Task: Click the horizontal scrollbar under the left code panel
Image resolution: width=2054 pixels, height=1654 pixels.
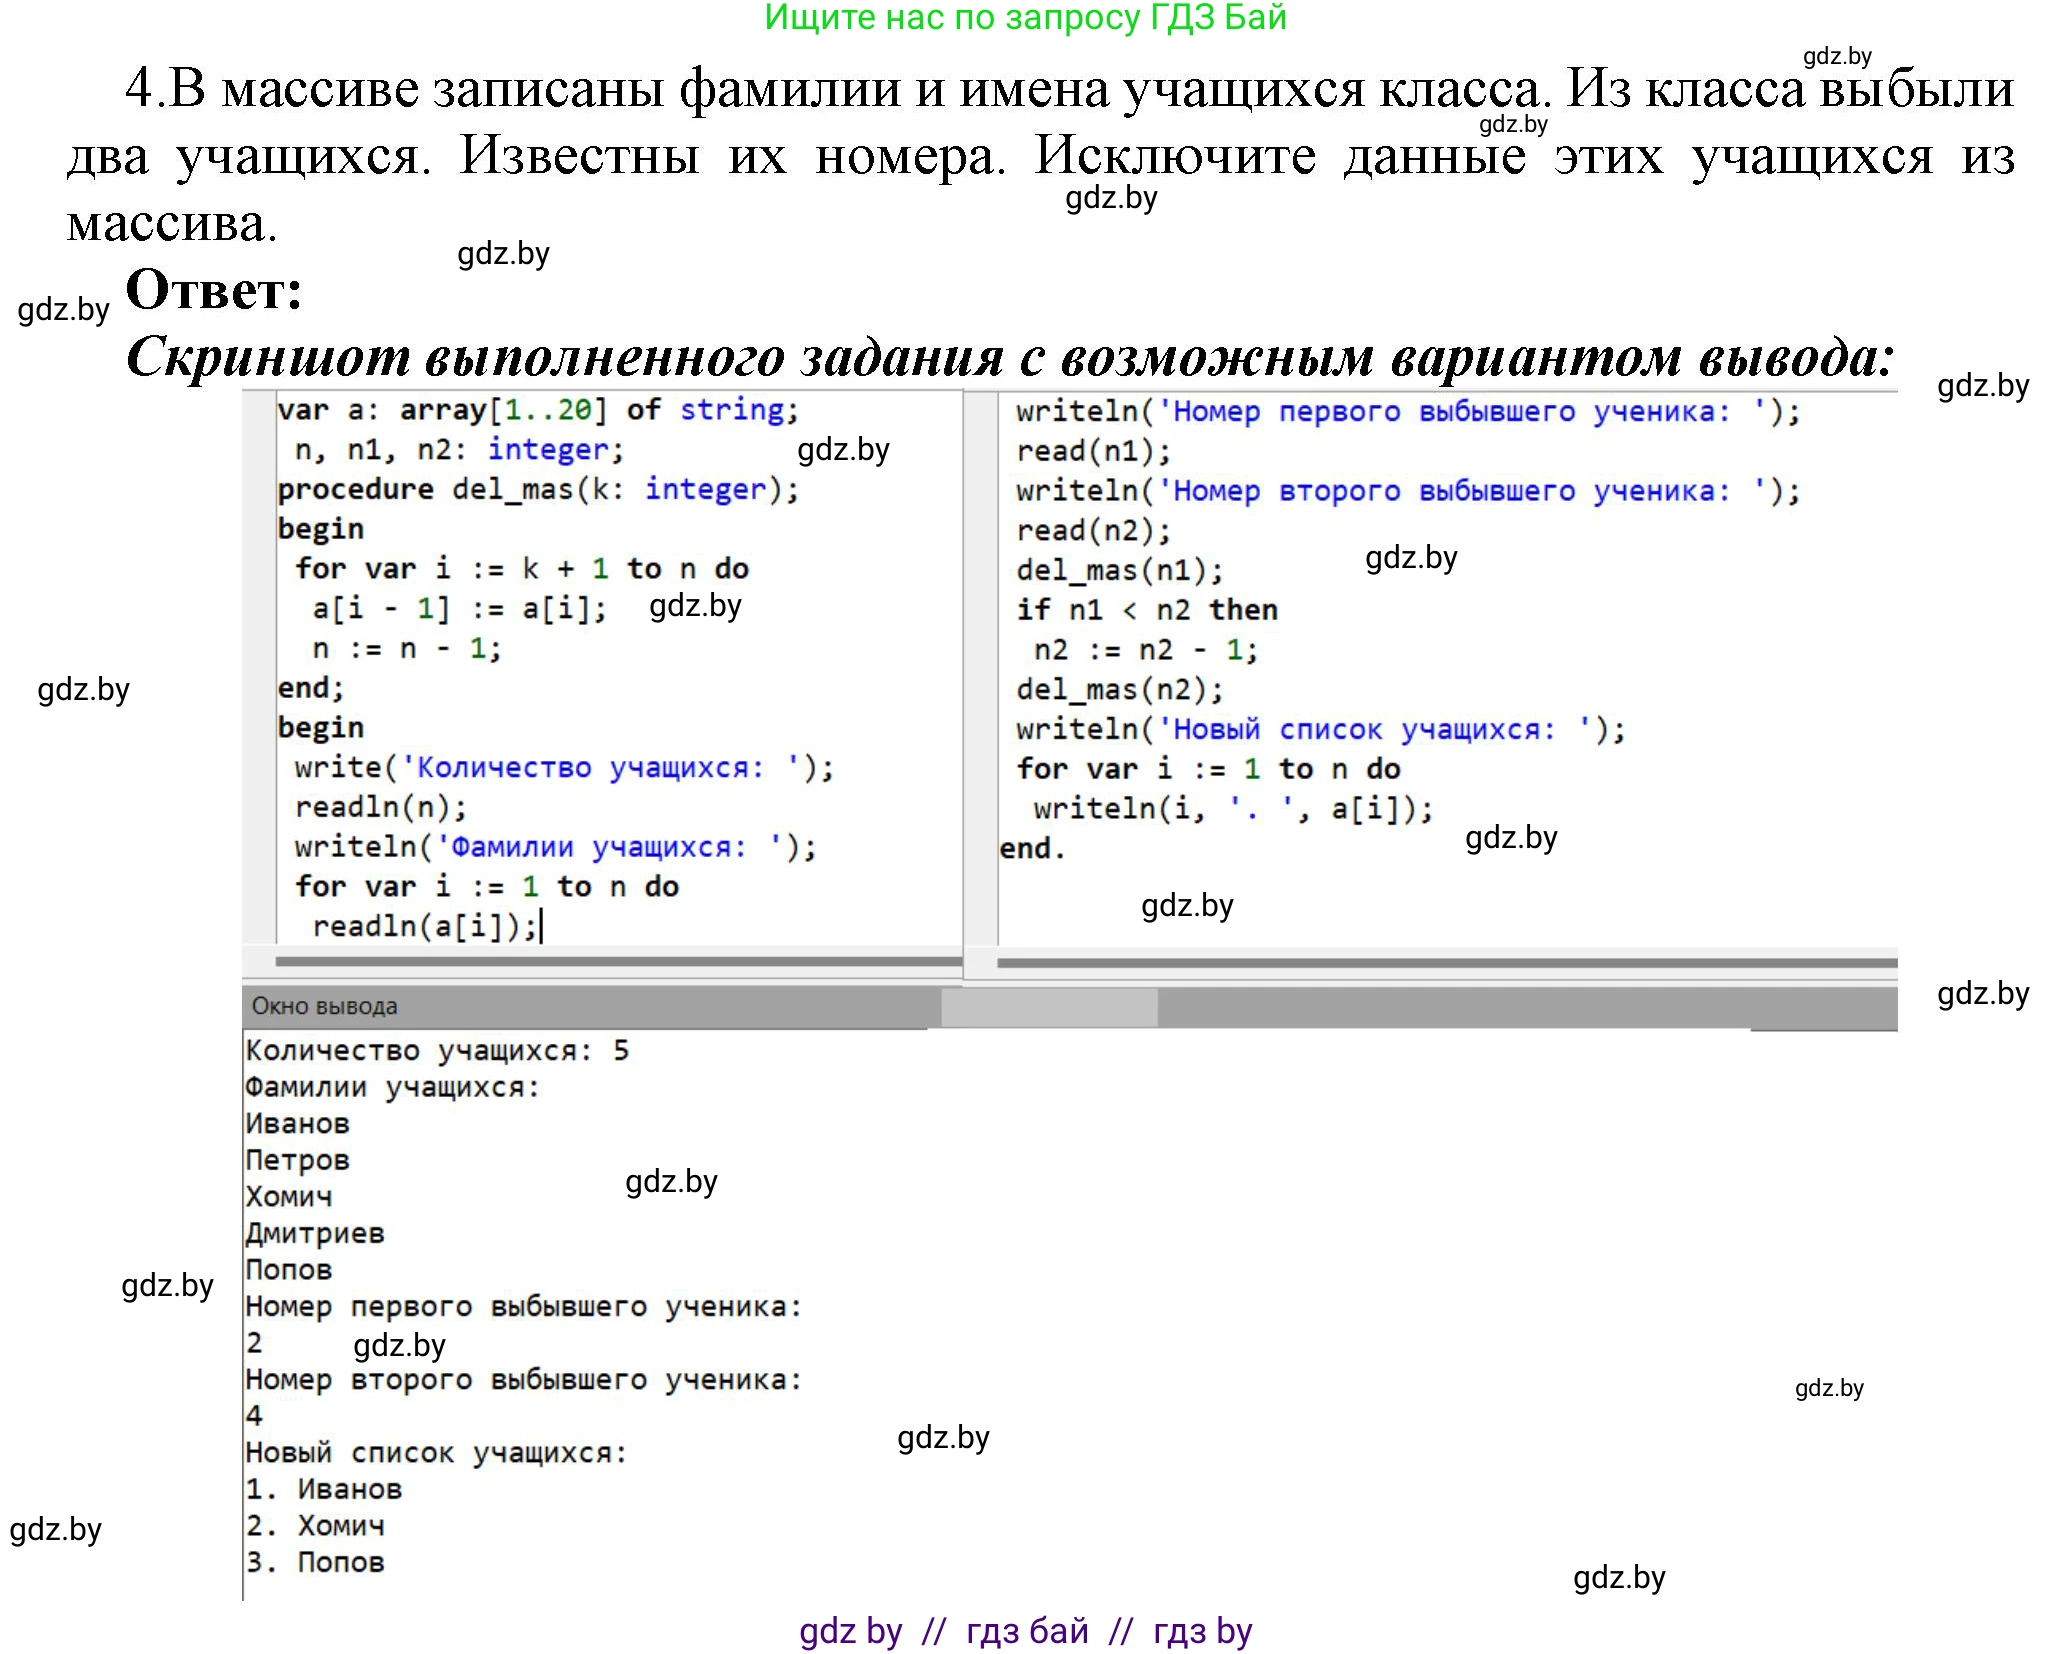Action: tap(610, 960)
